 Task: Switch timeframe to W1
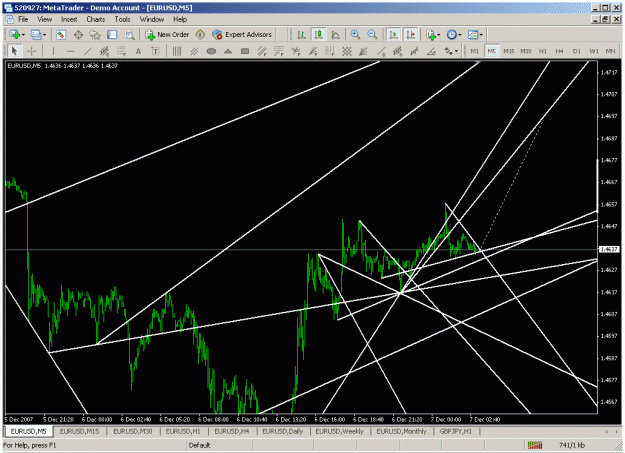(594, 51)
